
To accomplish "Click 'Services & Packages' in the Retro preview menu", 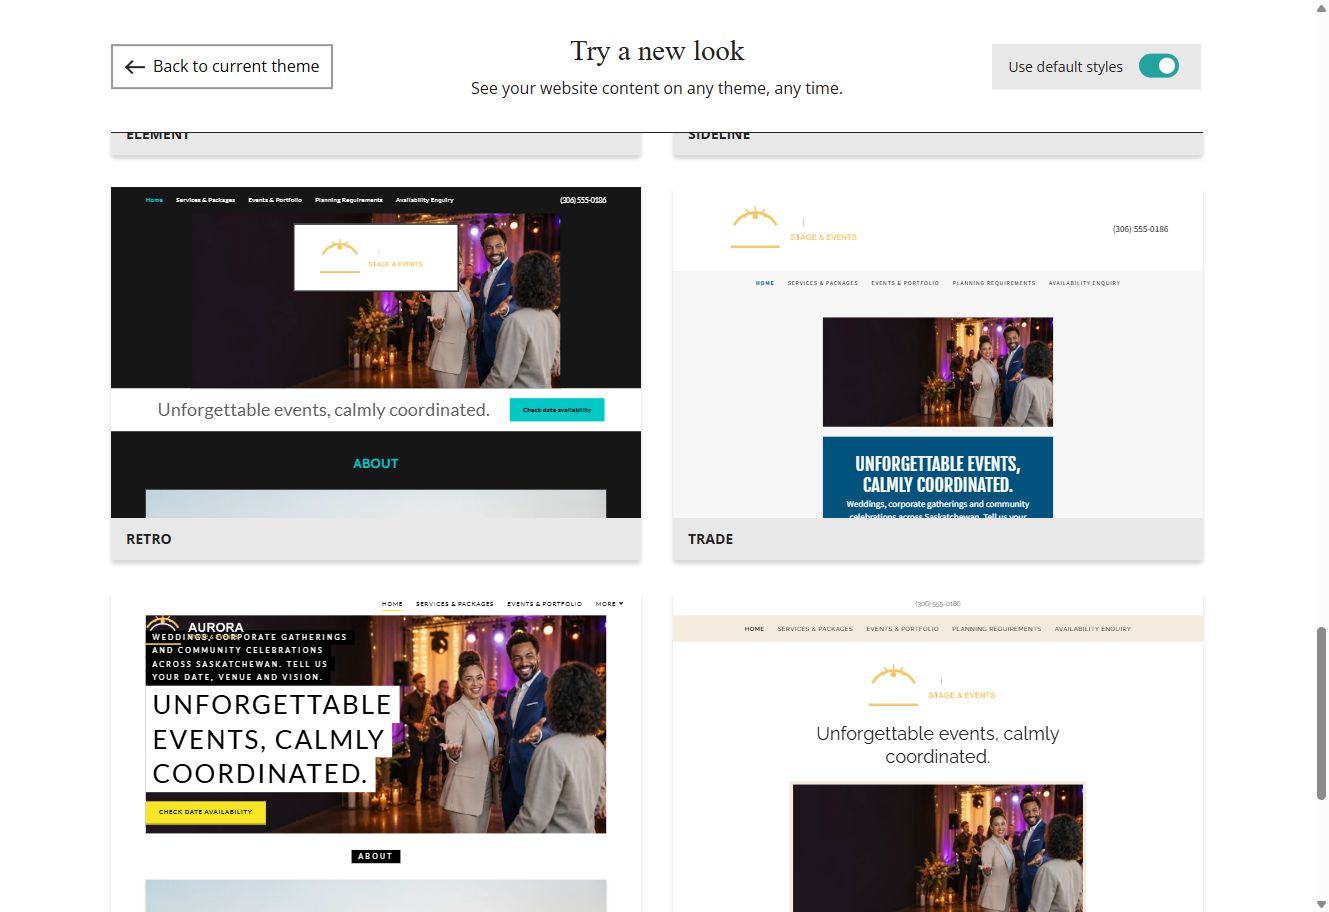I will pos(205,200).
